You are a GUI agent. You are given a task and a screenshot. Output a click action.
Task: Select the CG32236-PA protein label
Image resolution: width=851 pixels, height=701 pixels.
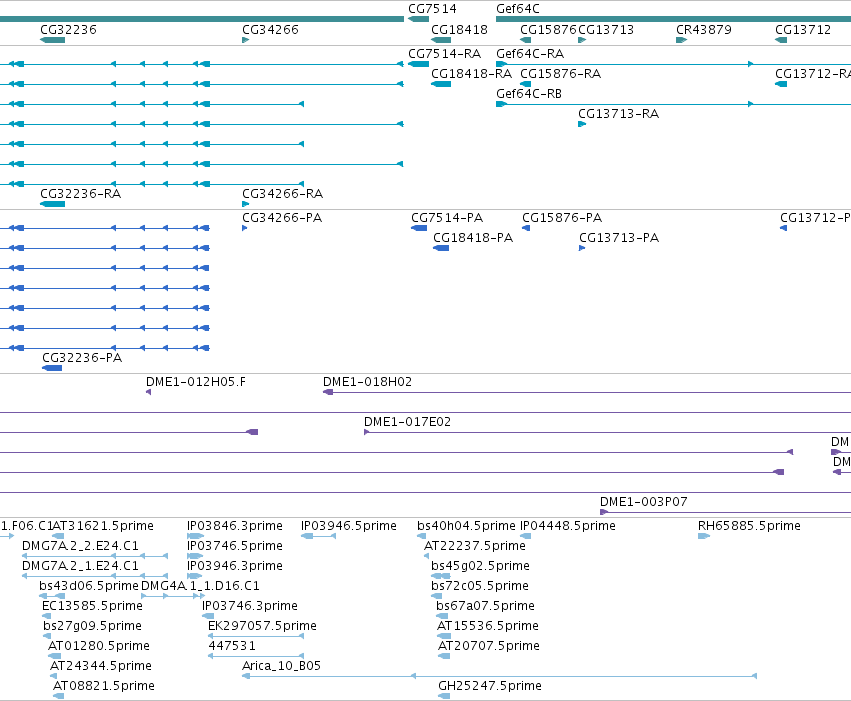pos(82,358)
